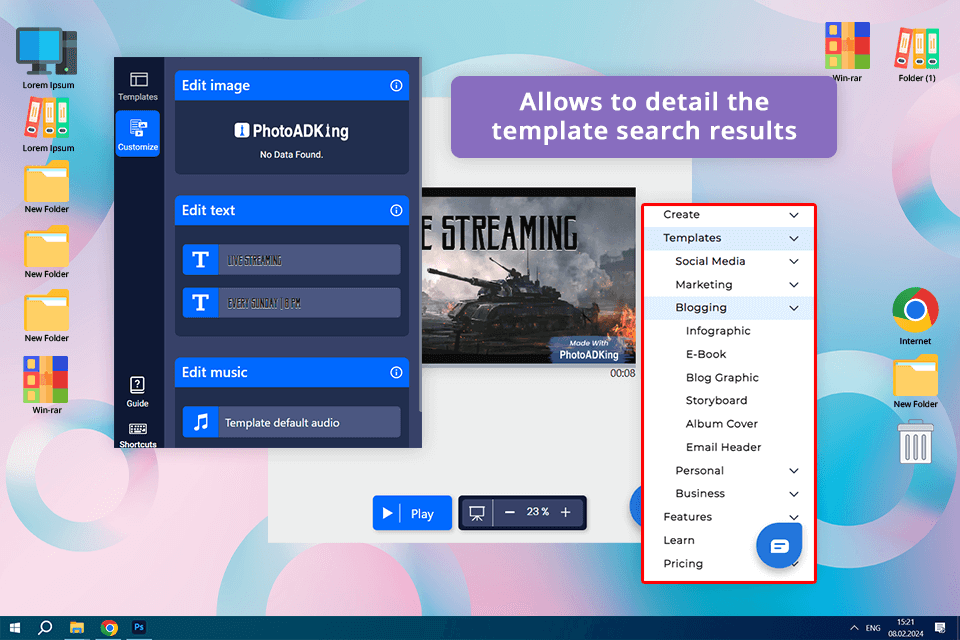960x640 pixels.
Task: Open Photoshop from the taskbar
Action: (139, 627)
